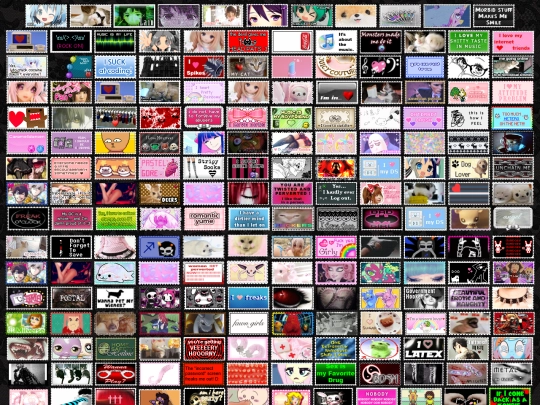
Task: Open the "Morbid Stuff Makes Me Smile" stamp
Action: coord(494,16)
